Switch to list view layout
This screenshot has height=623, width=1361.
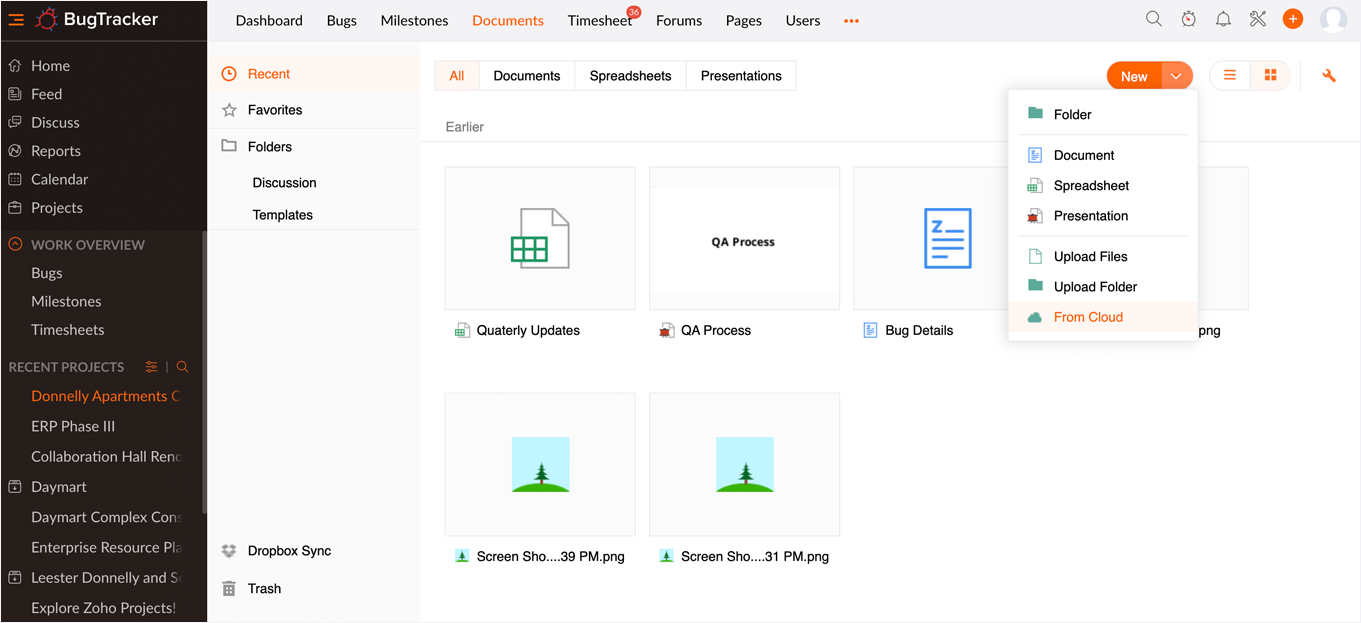[1230, 76]
